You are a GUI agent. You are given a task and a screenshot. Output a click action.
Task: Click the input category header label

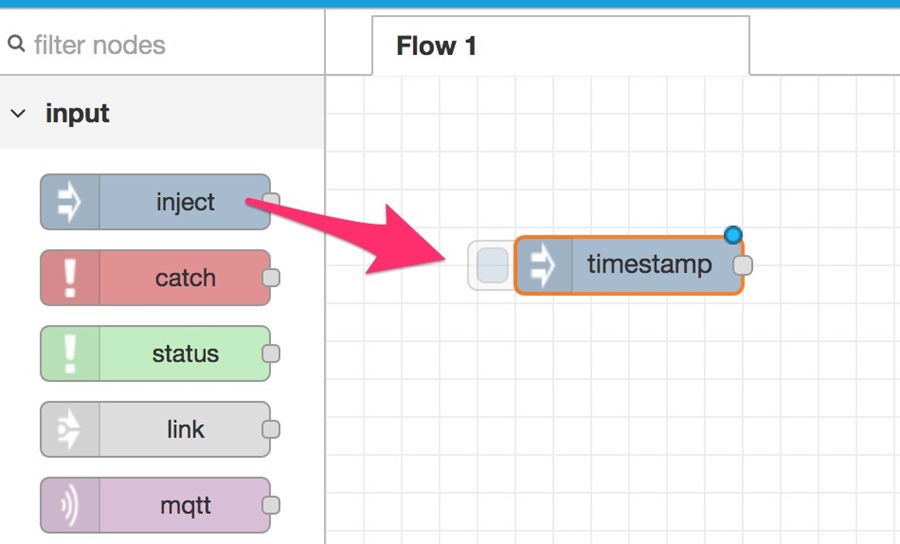click(x=77, y=113)
